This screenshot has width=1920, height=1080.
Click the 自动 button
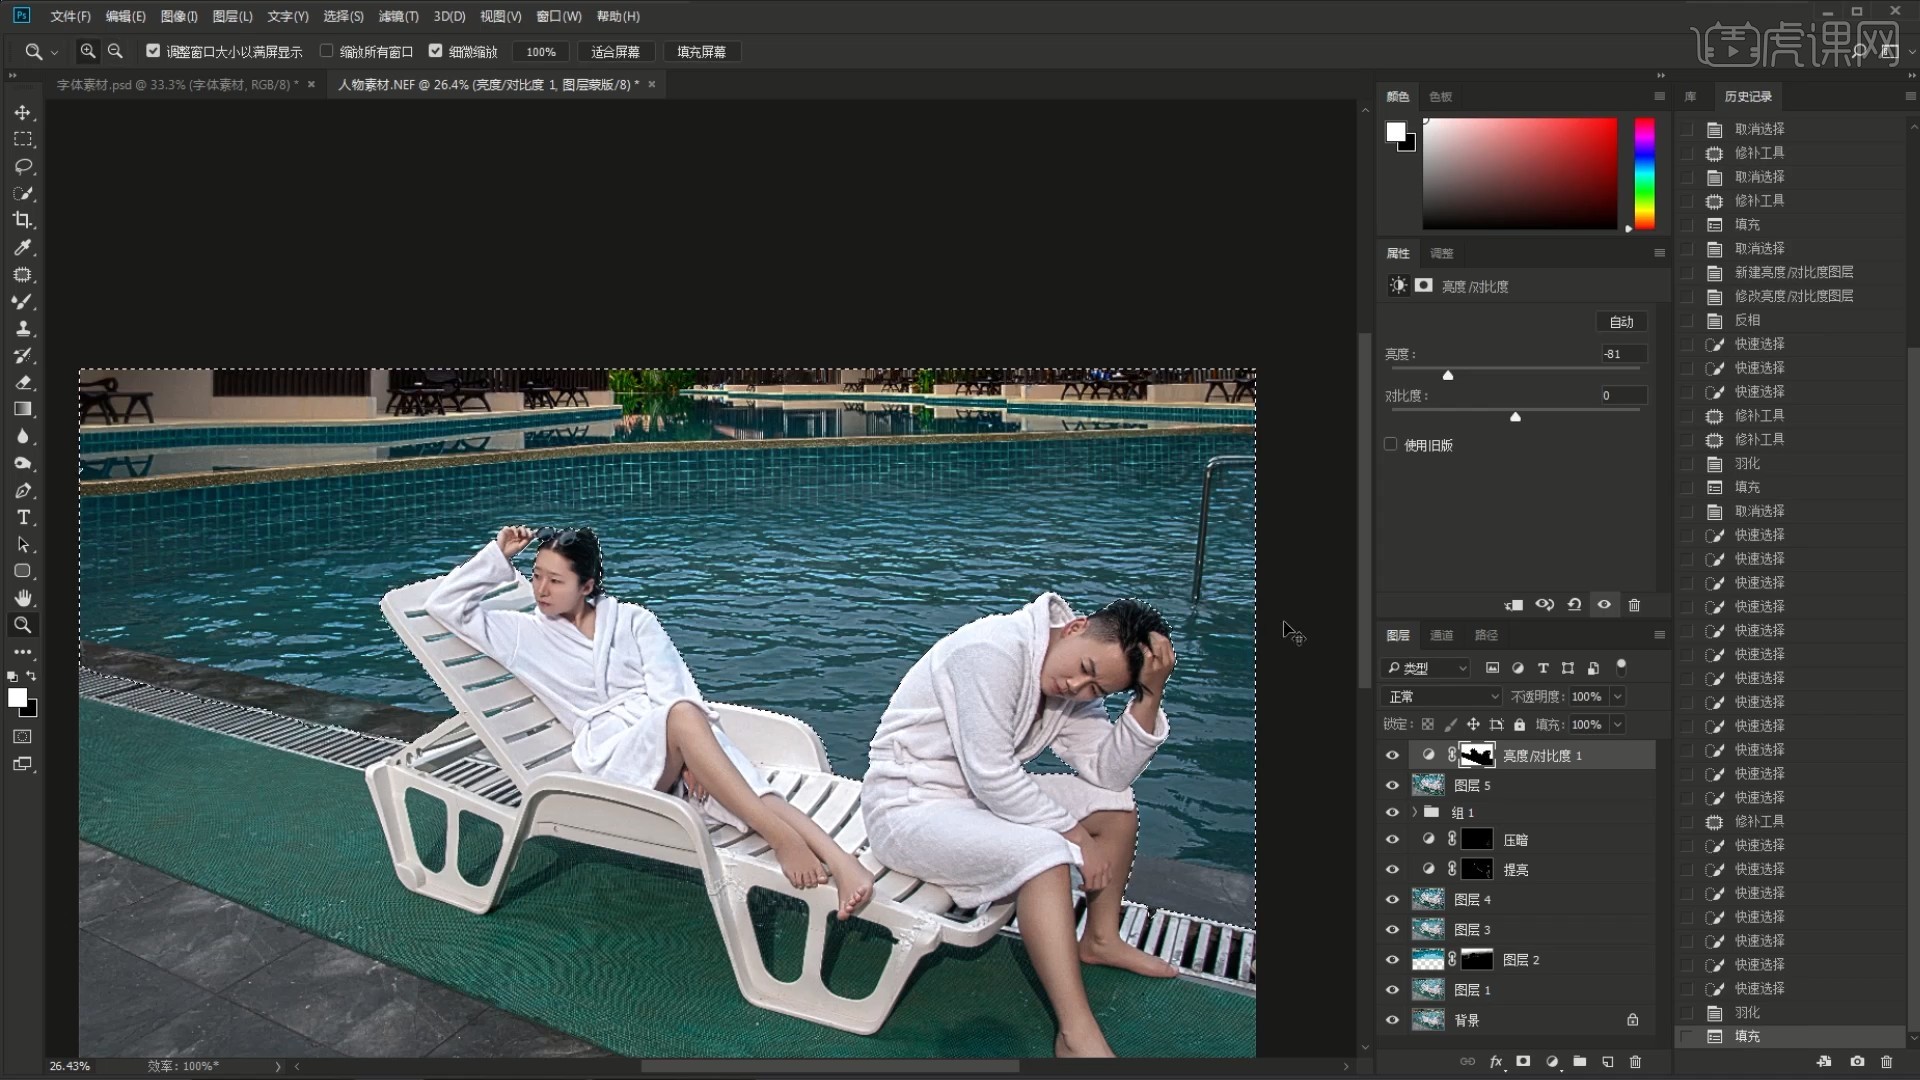click(x=1621, y=322)
